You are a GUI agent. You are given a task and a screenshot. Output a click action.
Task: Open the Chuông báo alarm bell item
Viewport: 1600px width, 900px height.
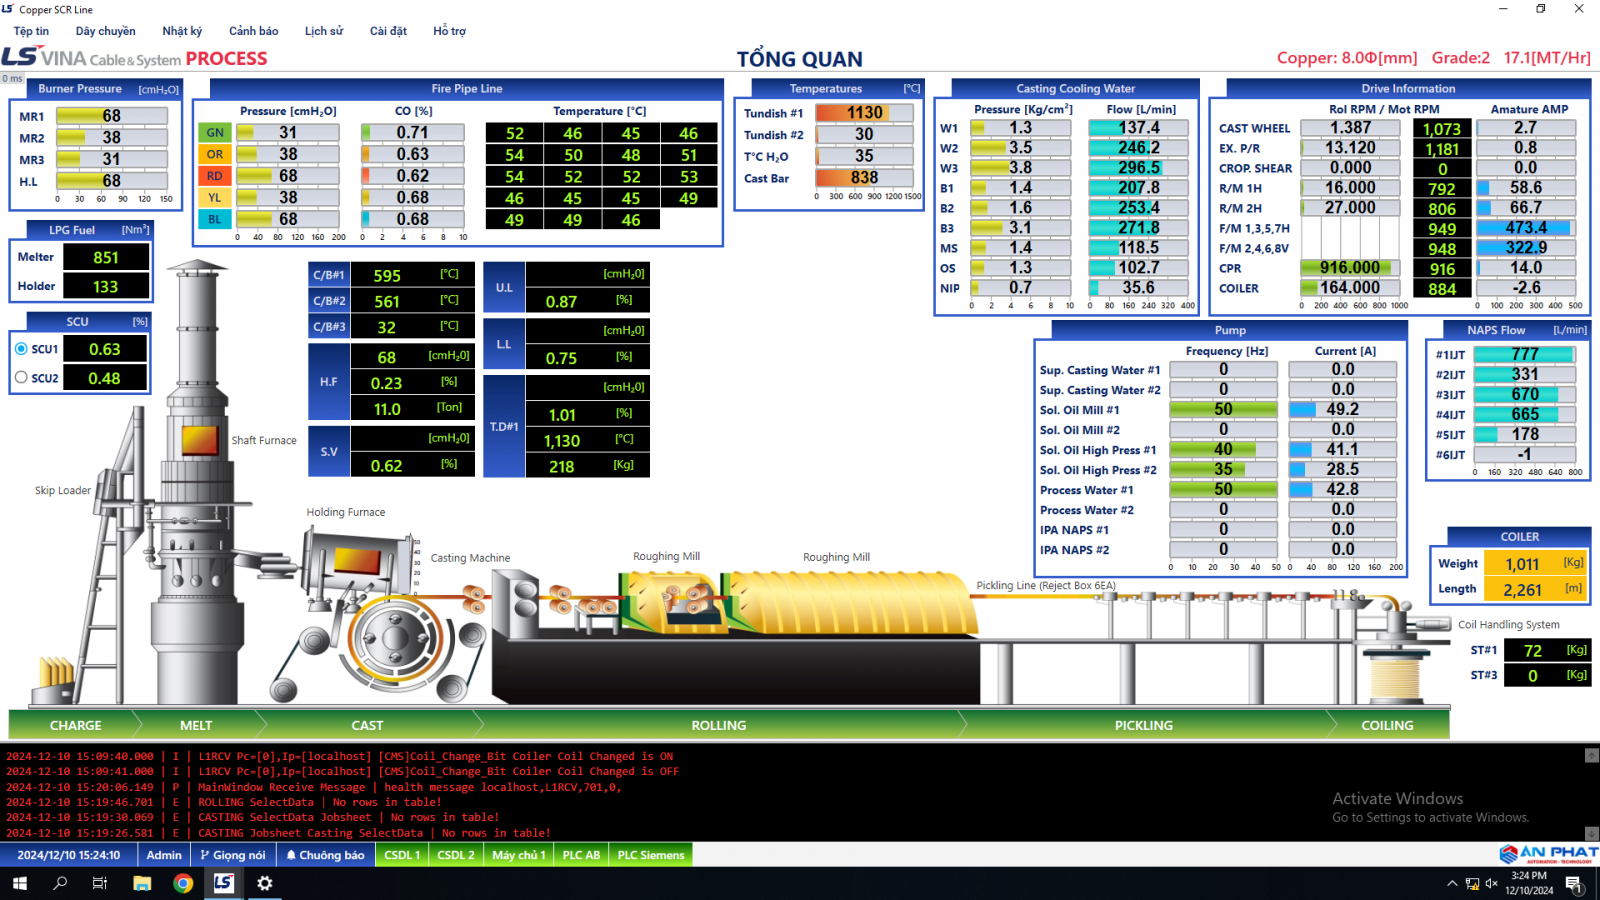pyautogui.click(x=325, y=855)
